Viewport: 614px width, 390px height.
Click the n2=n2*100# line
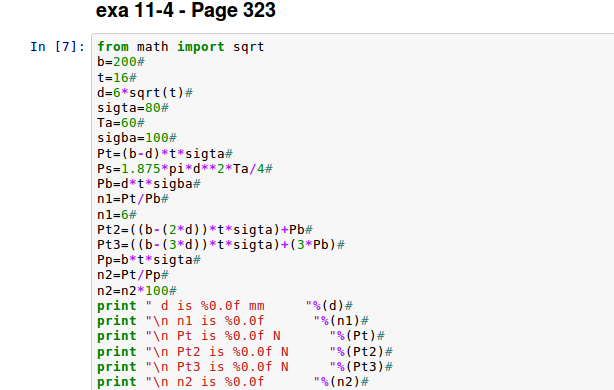coord(137,291)
